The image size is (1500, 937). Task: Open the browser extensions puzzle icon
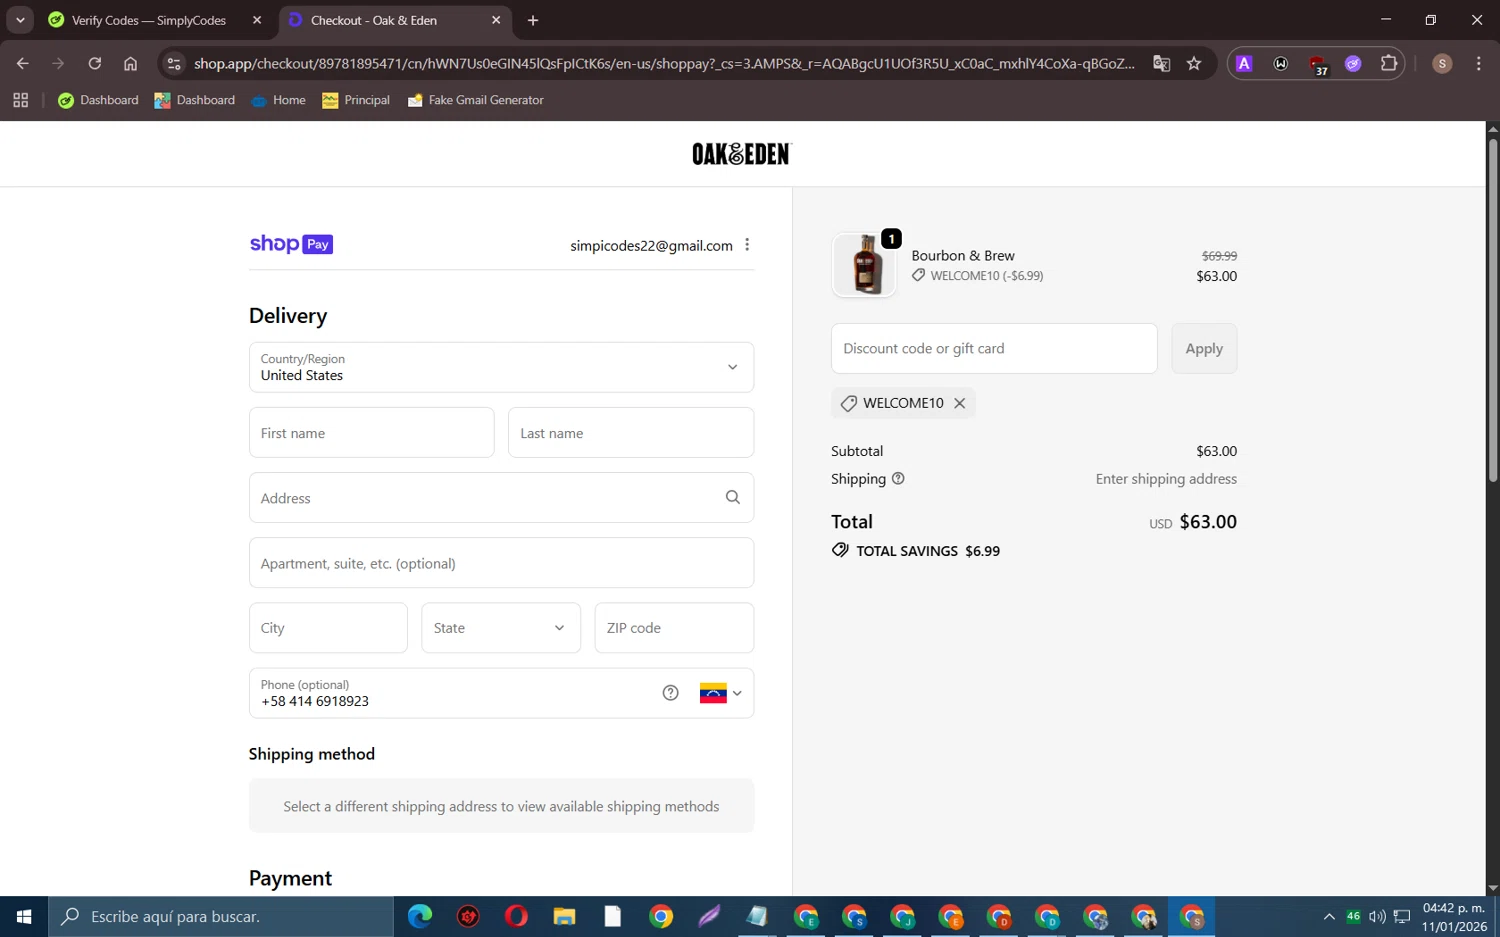tap(1389, 63)
